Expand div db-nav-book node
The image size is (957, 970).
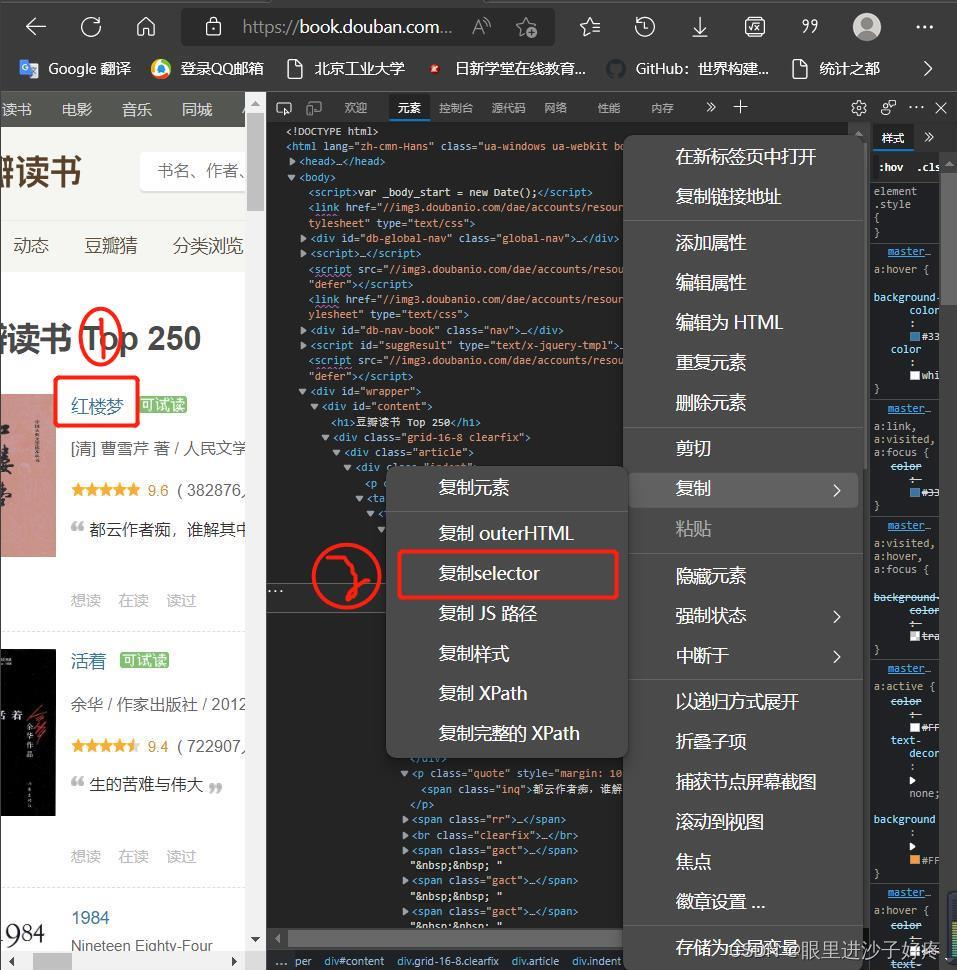point(303,330)
